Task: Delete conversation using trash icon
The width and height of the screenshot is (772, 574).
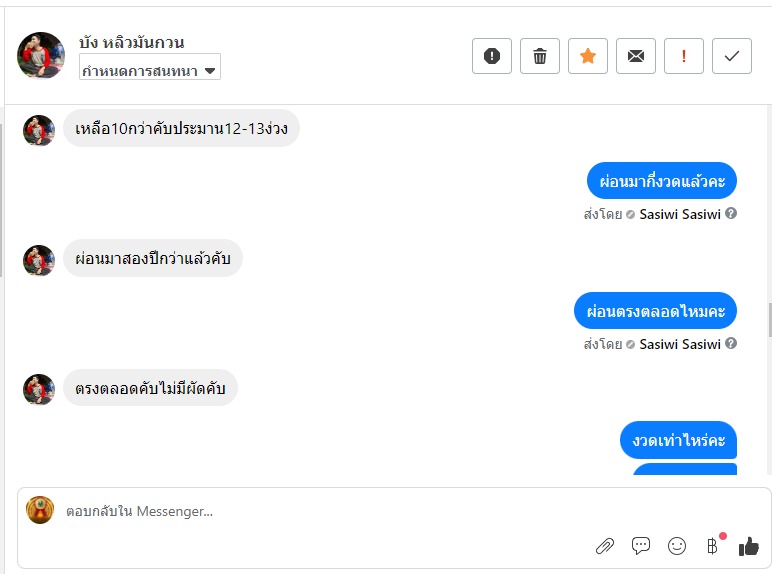Action: pyautogui.click(x=540, y=56)
